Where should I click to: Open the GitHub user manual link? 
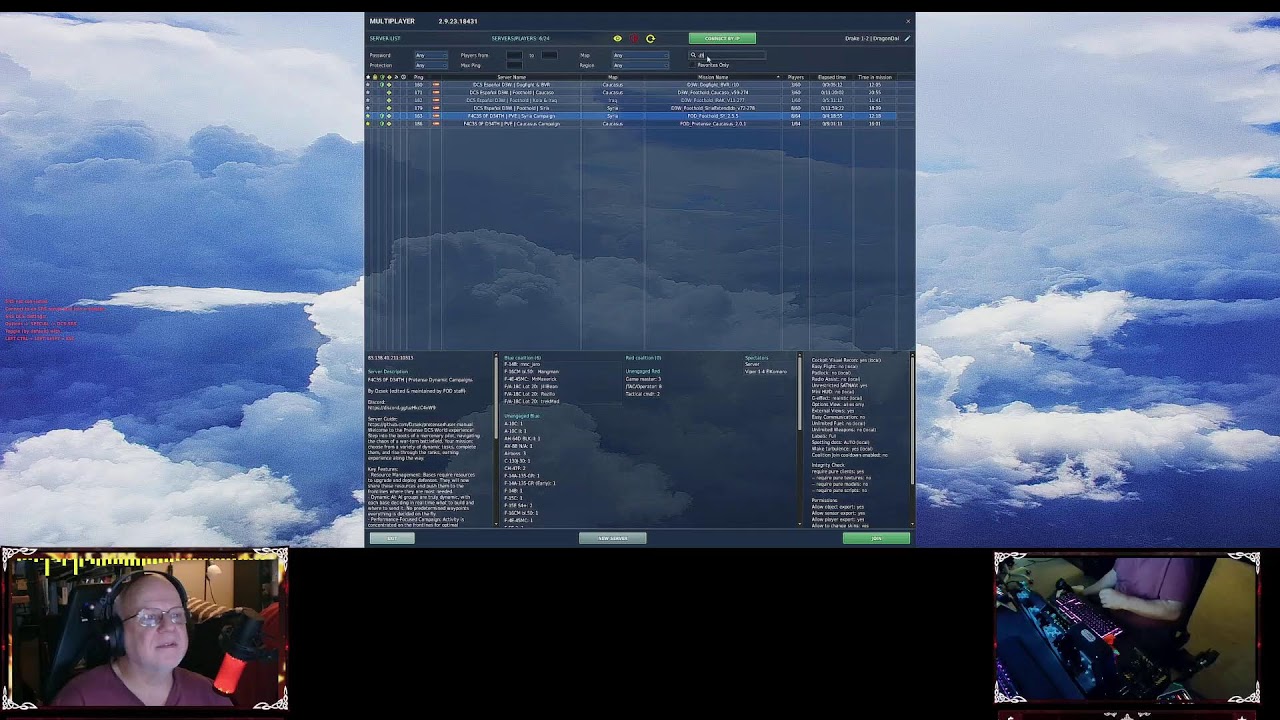[421, 424]
